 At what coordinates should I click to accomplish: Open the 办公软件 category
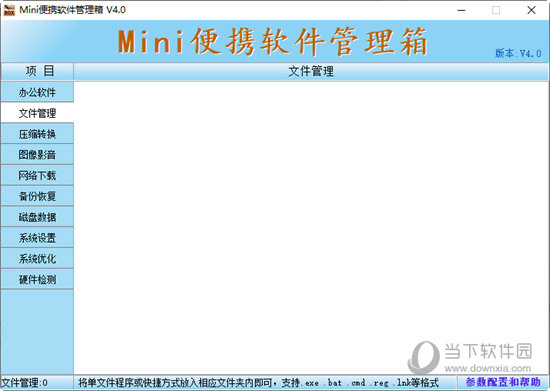click(37, 93)
